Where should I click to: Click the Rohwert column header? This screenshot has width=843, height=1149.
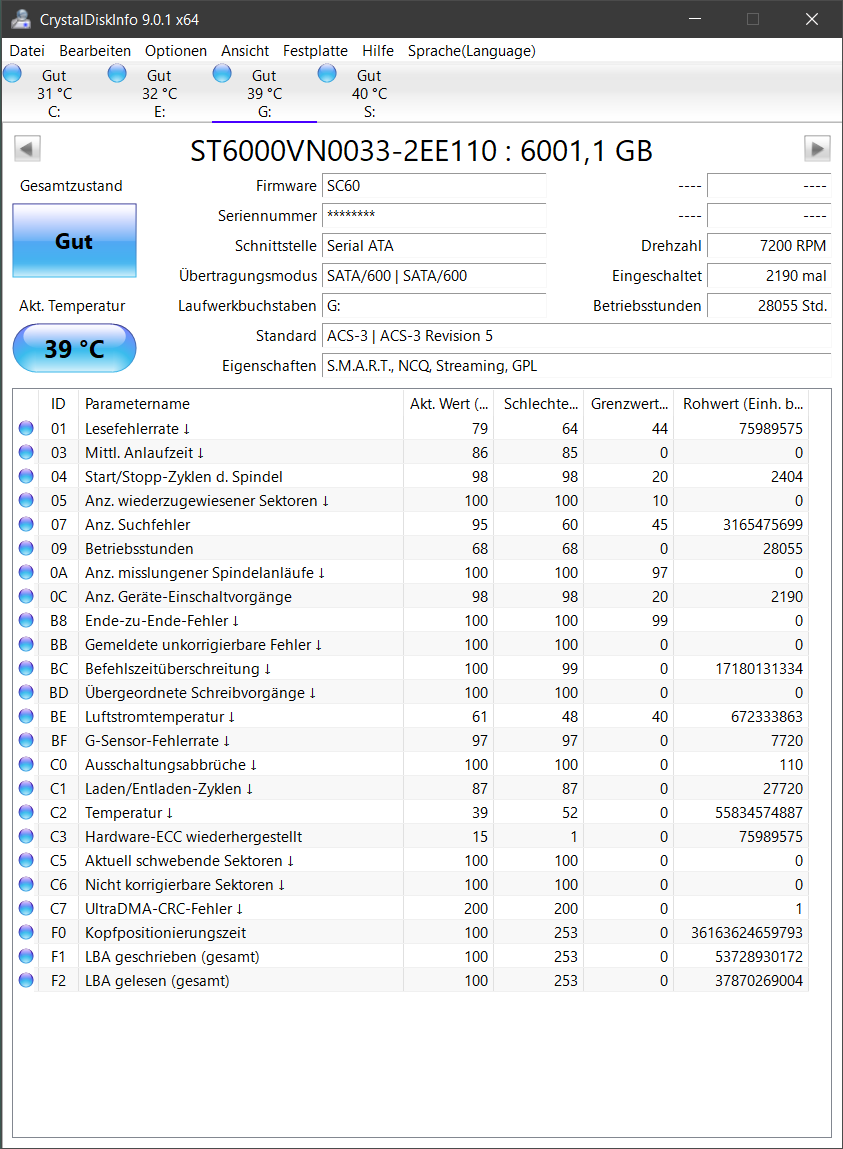tap(741, 404)
